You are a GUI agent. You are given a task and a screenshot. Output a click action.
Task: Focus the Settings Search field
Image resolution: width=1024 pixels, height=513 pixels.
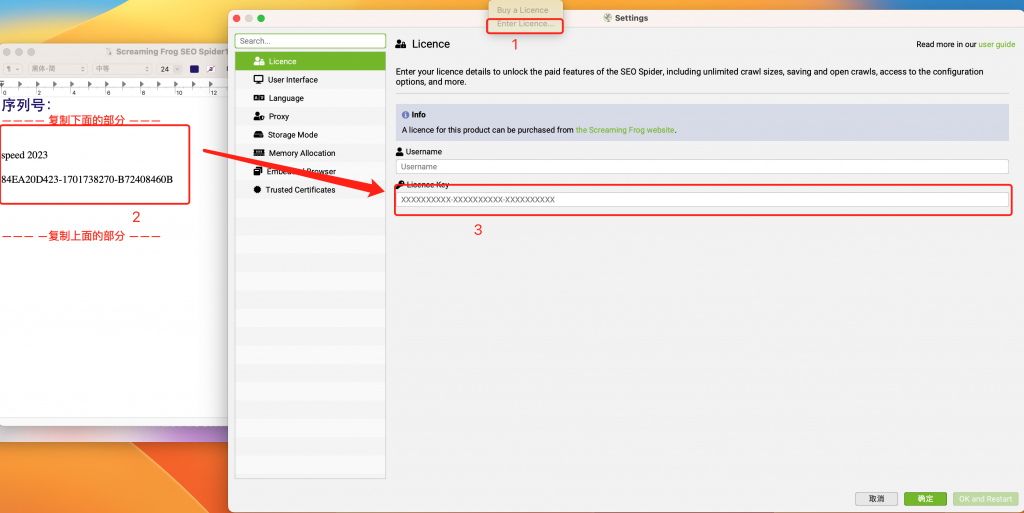[x=310, y=40]
